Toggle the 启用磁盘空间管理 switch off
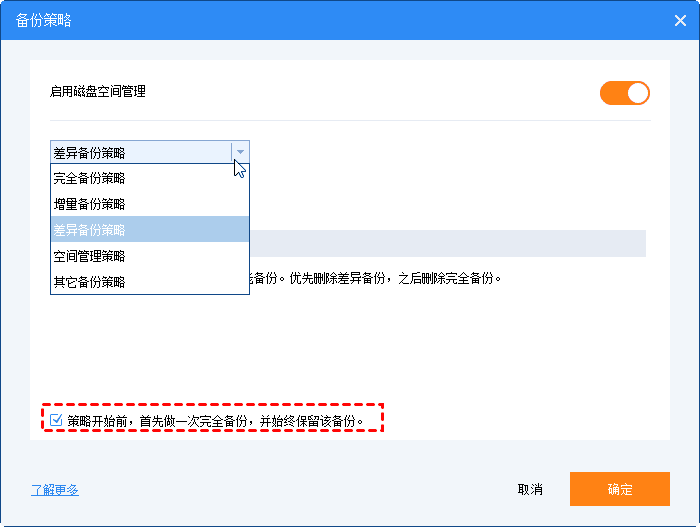Image resolution: width=700 pixels, height=527 pixels. click(625, 93)
